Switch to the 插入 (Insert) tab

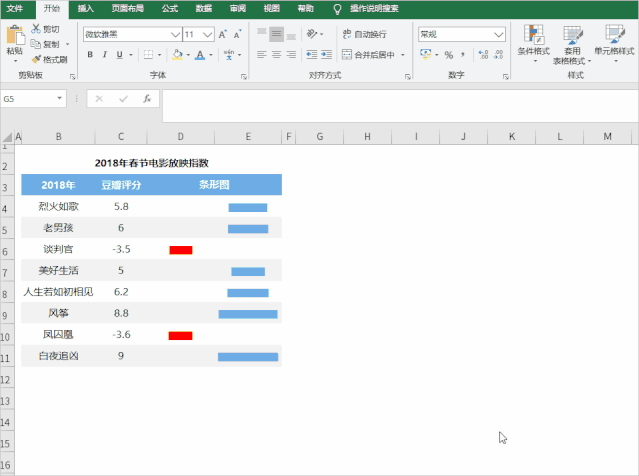click(86, 8)
